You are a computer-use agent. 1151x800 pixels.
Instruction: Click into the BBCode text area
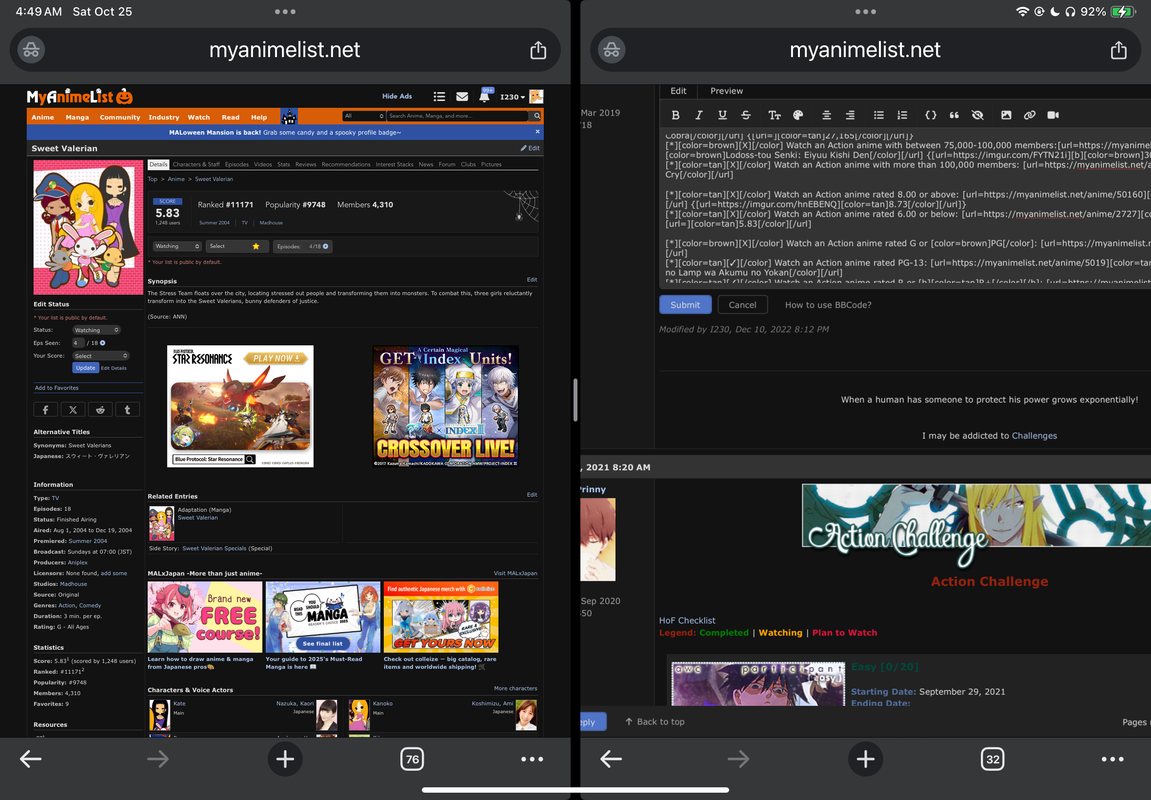pos(905,208)
